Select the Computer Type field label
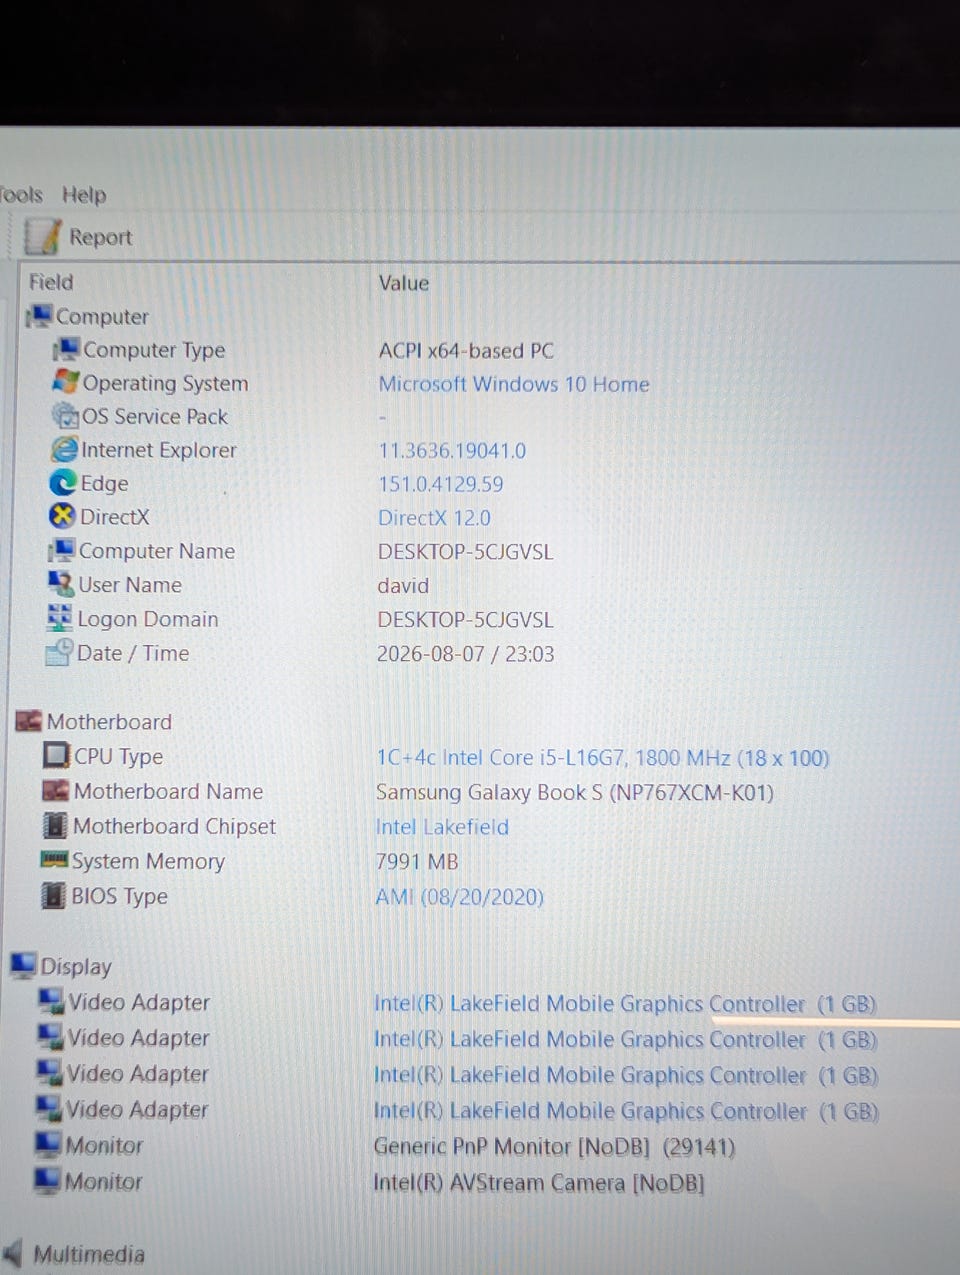The width and height of the screenshot is (960, 1275). point(154,350)
